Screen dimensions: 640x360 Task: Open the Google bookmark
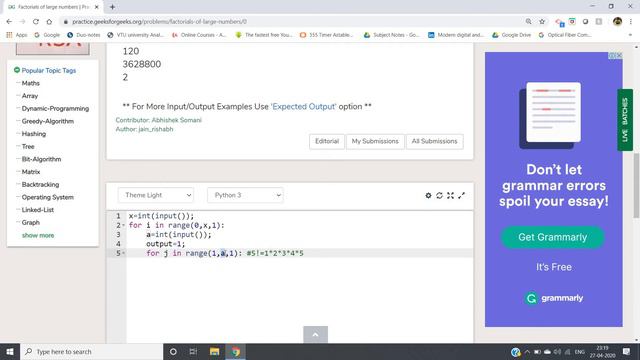coord(47,35)
